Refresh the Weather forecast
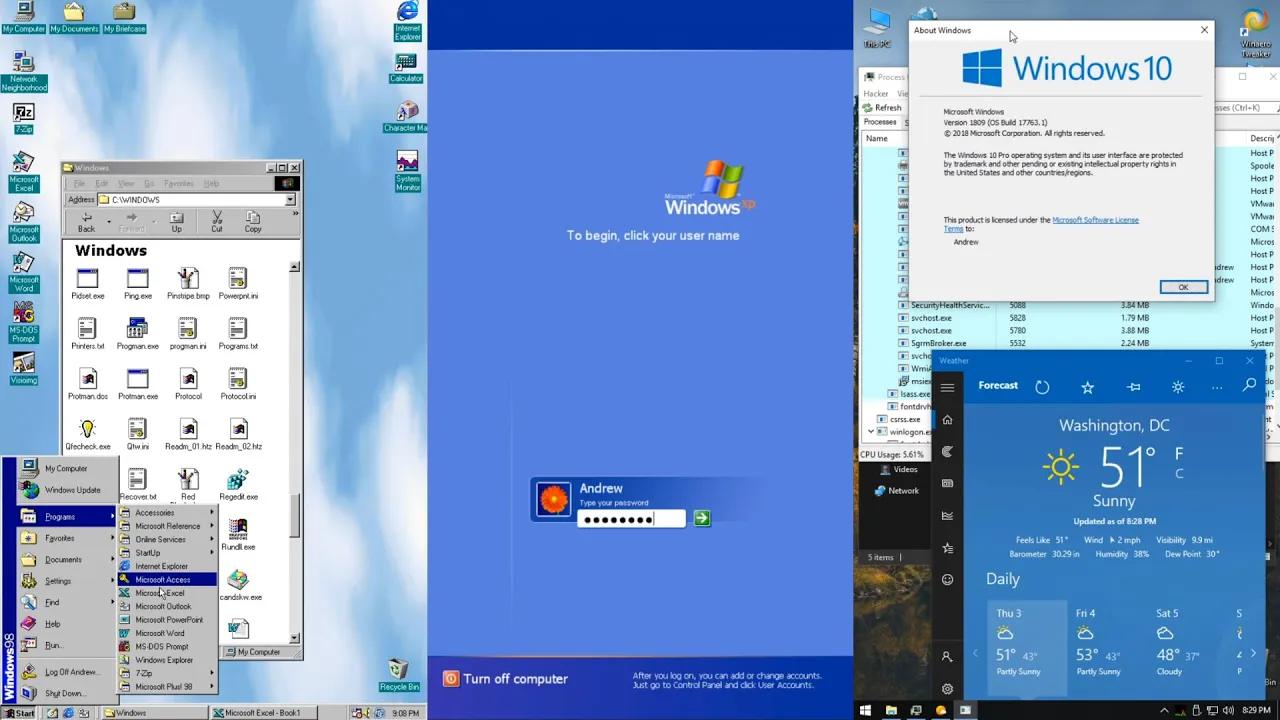Screen dimensions: 1280x720 coord(1042,387)
